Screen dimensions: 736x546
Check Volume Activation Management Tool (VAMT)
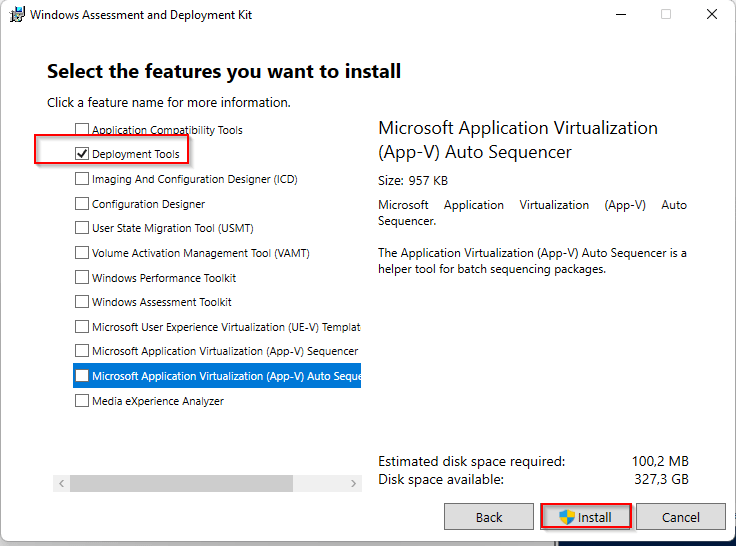pos(82,253)
